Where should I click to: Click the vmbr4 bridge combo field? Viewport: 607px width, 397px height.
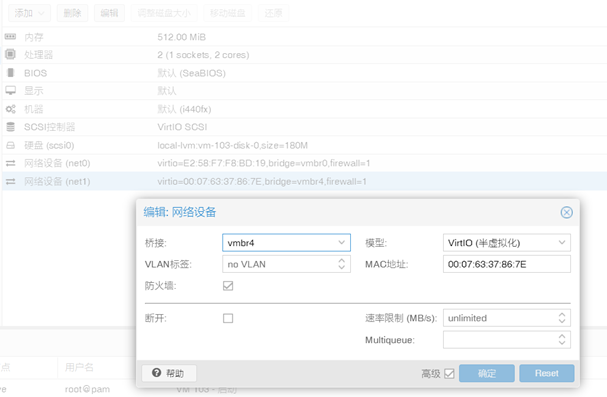coord(286,243)
